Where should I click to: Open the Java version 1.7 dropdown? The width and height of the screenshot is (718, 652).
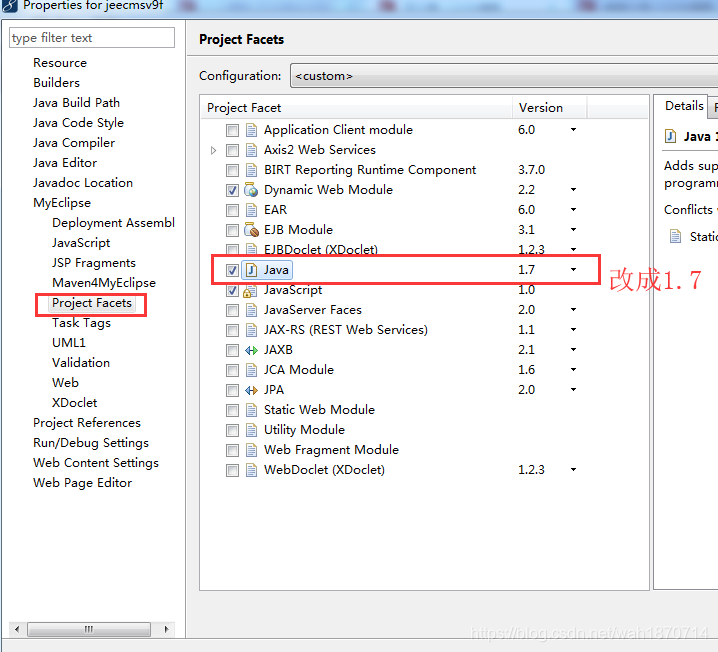point(573,270)
